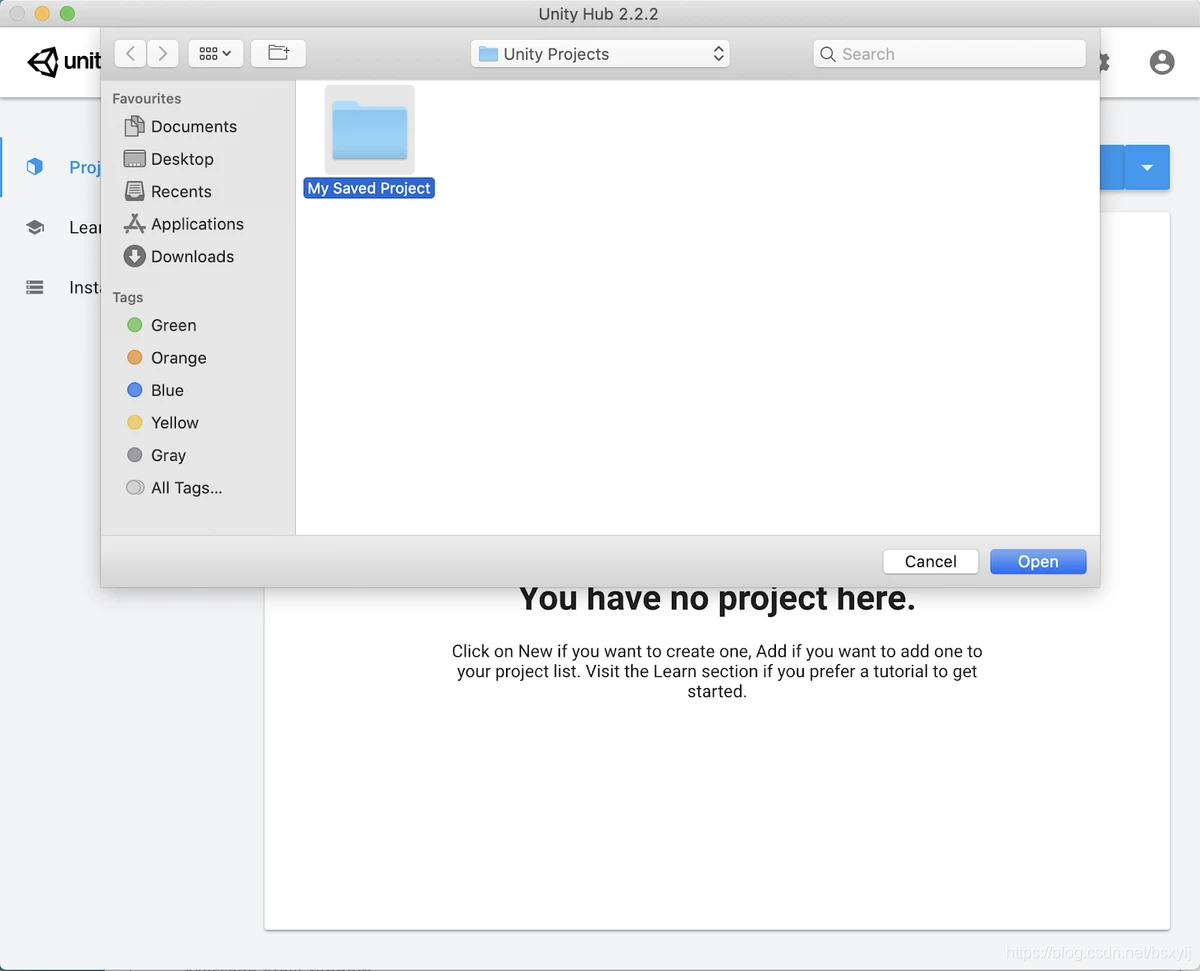
Task: Click the Desktop sidebar icon
Action: 134,159
